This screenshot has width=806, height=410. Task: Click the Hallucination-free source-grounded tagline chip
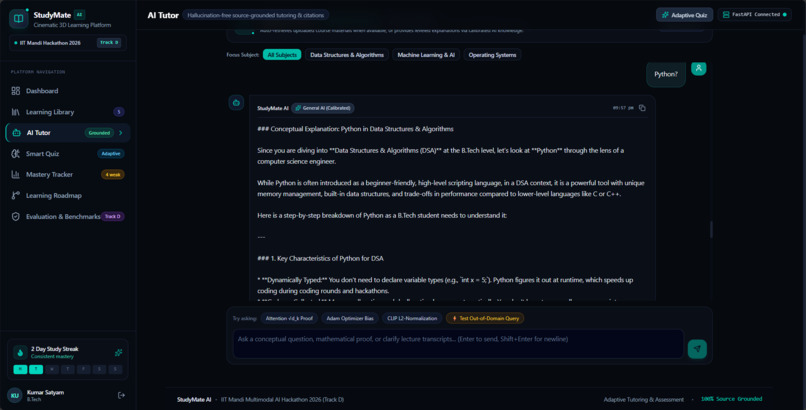click(255, 15)
